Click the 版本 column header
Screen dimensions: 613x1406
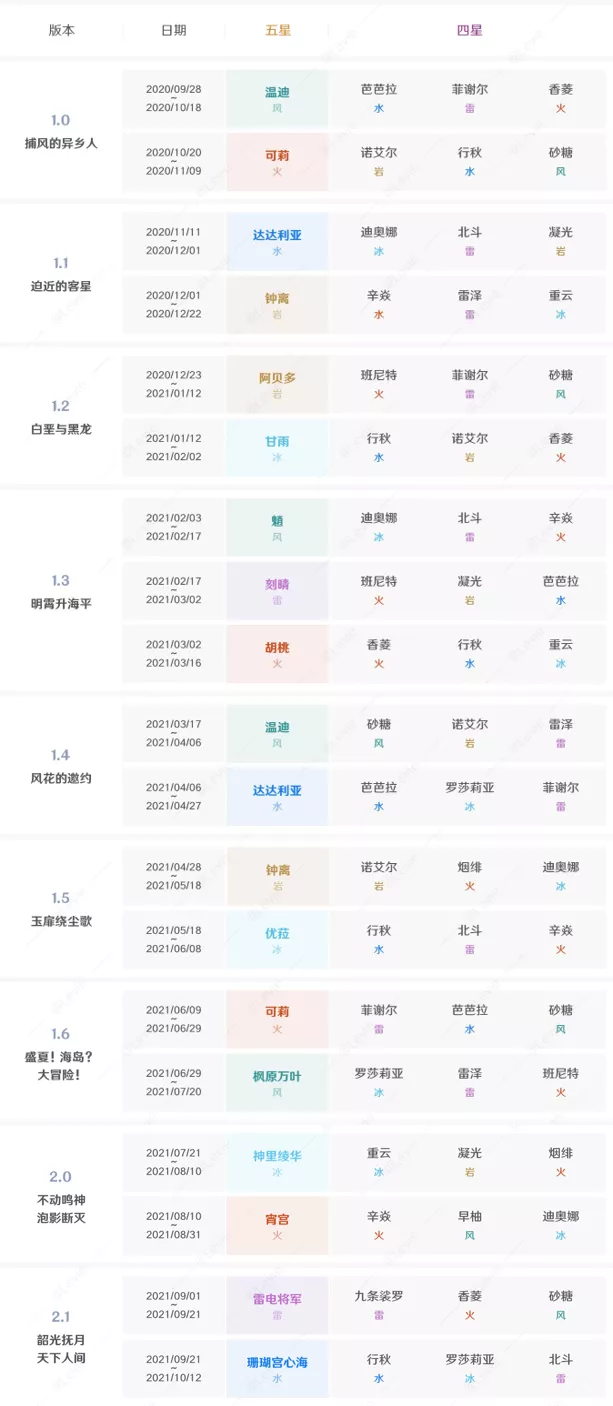point(61,30)
